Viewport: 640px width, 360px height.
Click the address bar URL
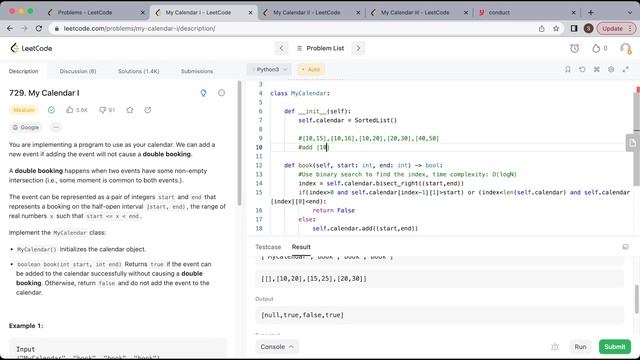[139, 29]
